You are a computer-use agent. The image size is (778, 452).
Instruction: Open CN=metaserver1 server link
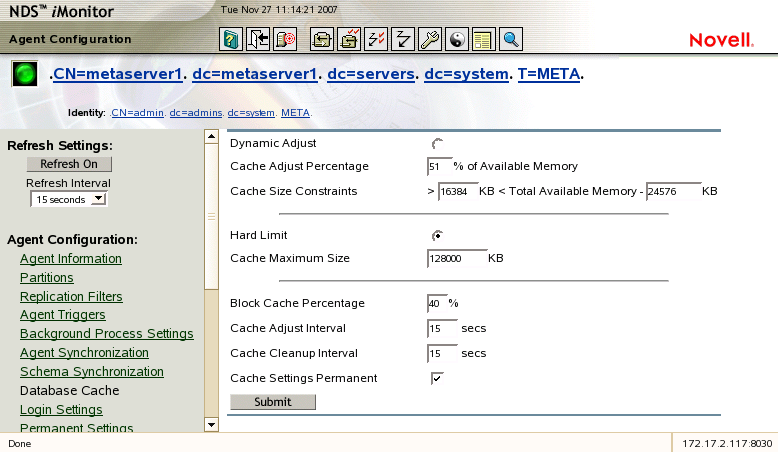click(118, 74)
